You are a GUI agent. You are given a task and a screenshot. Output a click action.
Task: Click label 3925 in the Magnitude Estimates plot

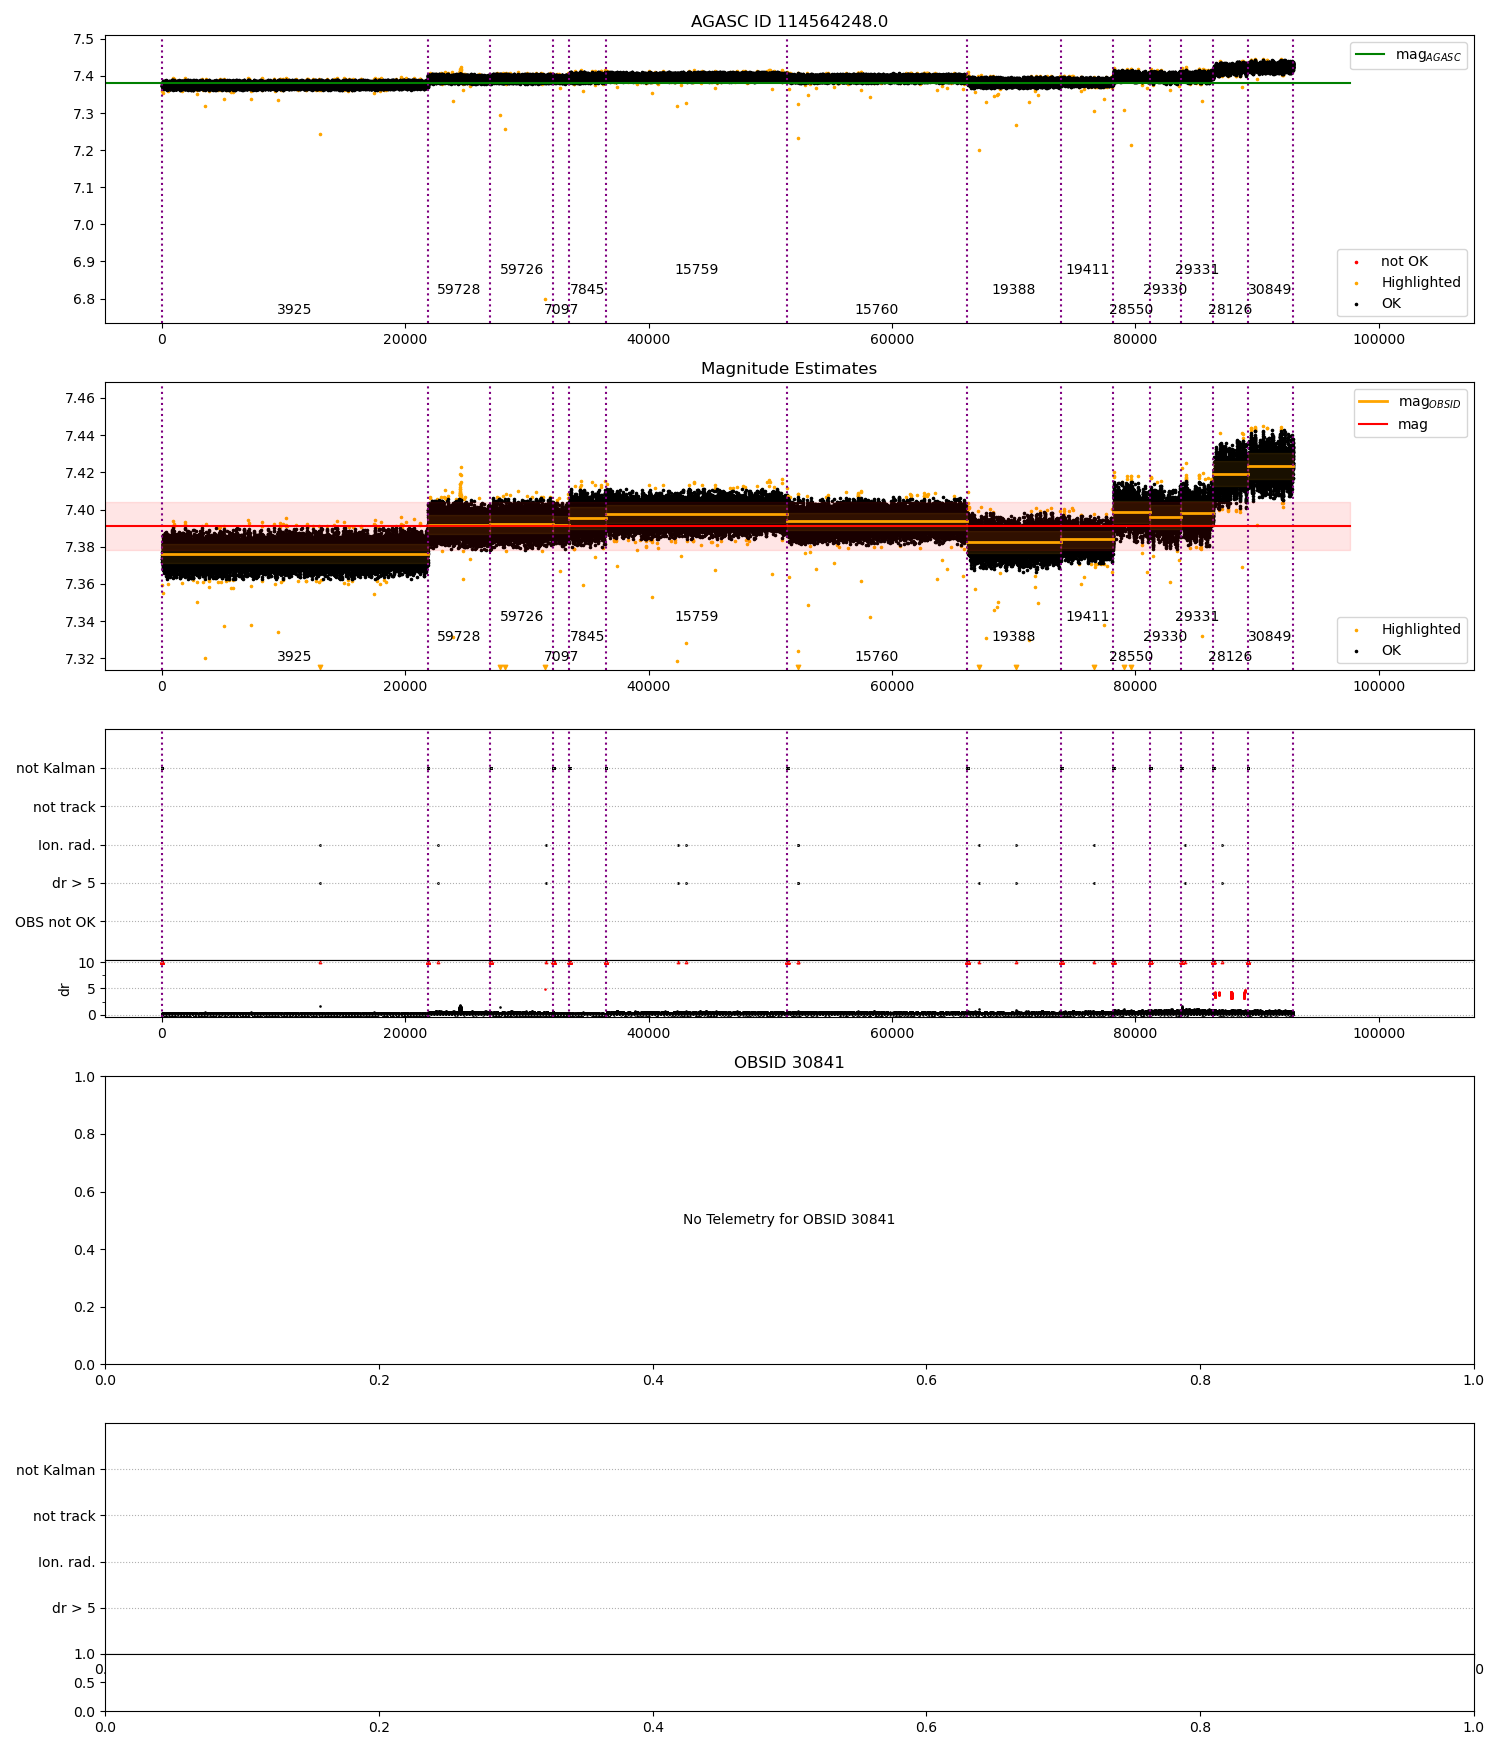click(294, 657)
